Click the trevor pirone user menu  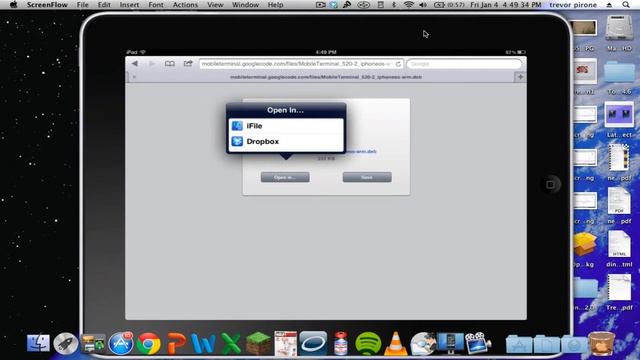coord(573,5)
